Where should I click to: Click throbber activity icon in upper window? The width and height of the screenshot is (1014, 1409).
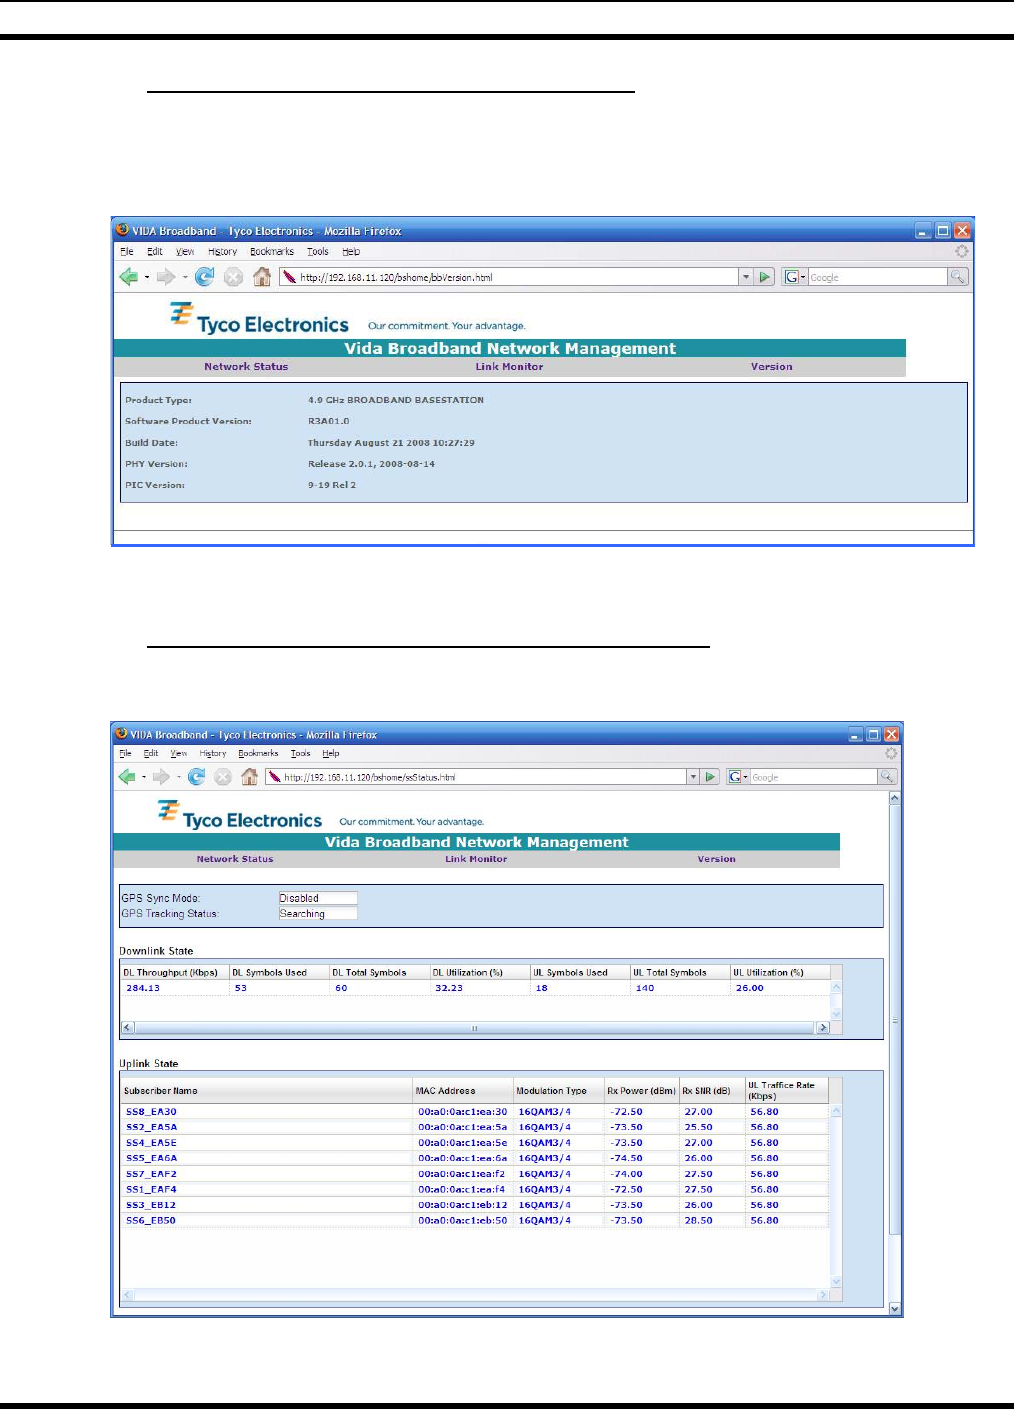pos(961,252)
